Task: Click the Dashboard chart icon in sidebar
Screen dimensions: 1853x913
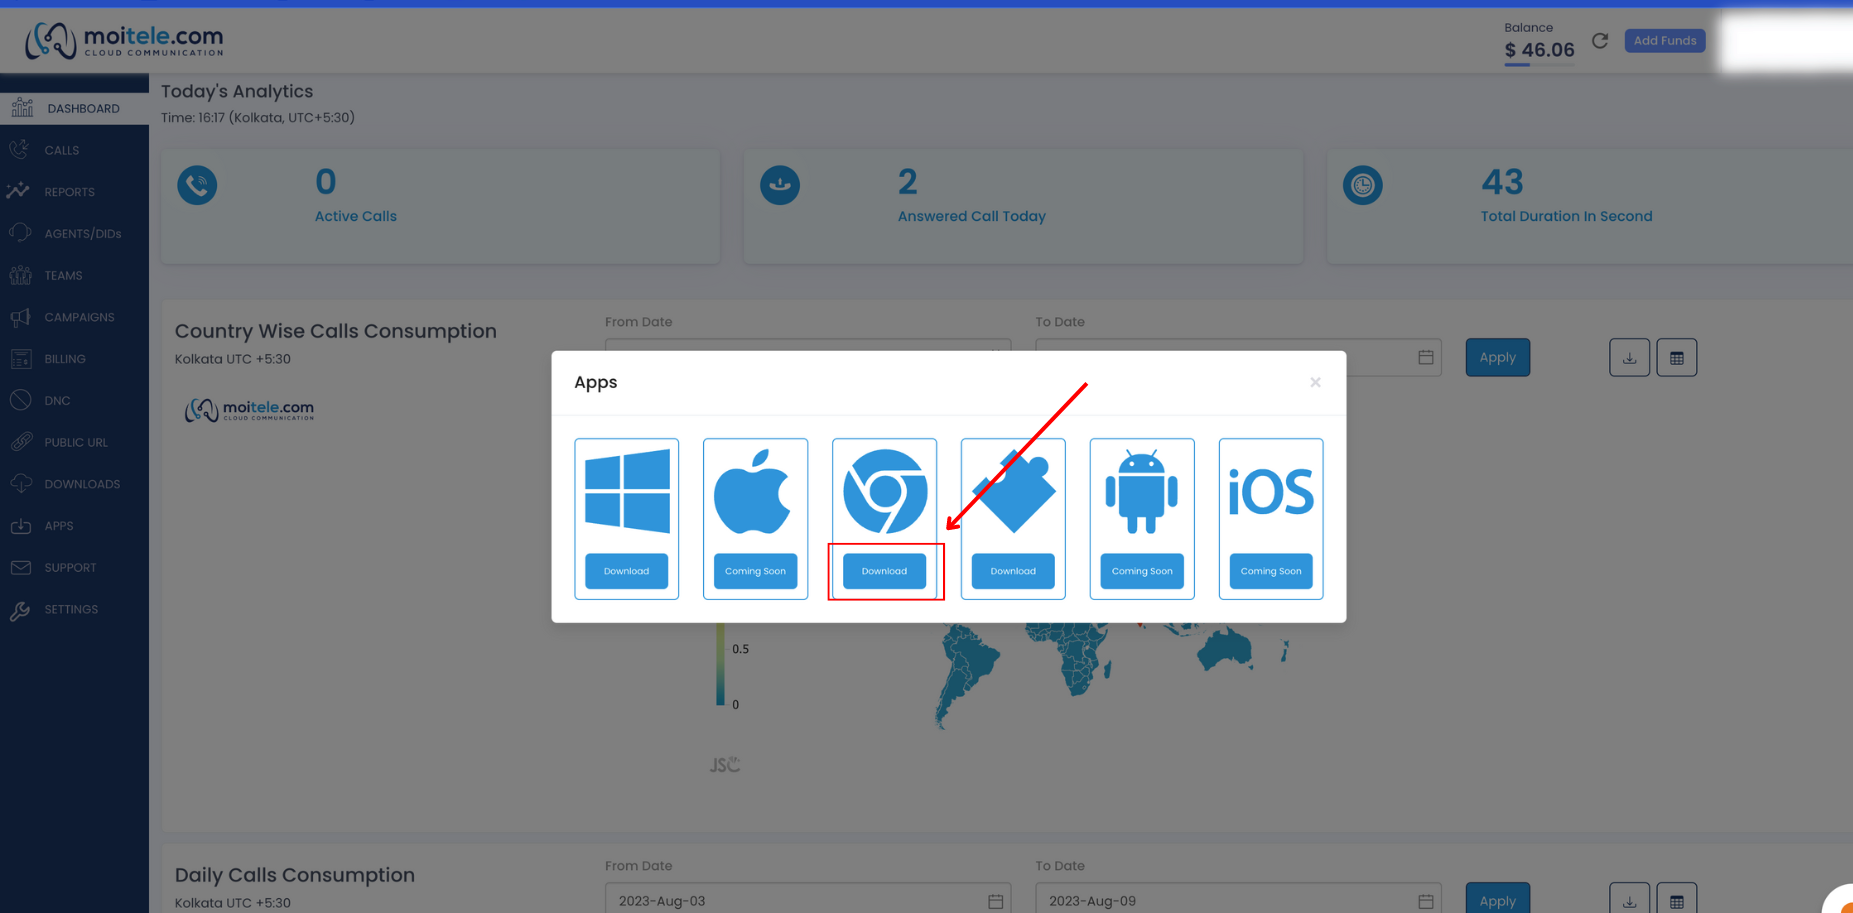Action: [x=22, y=107]
